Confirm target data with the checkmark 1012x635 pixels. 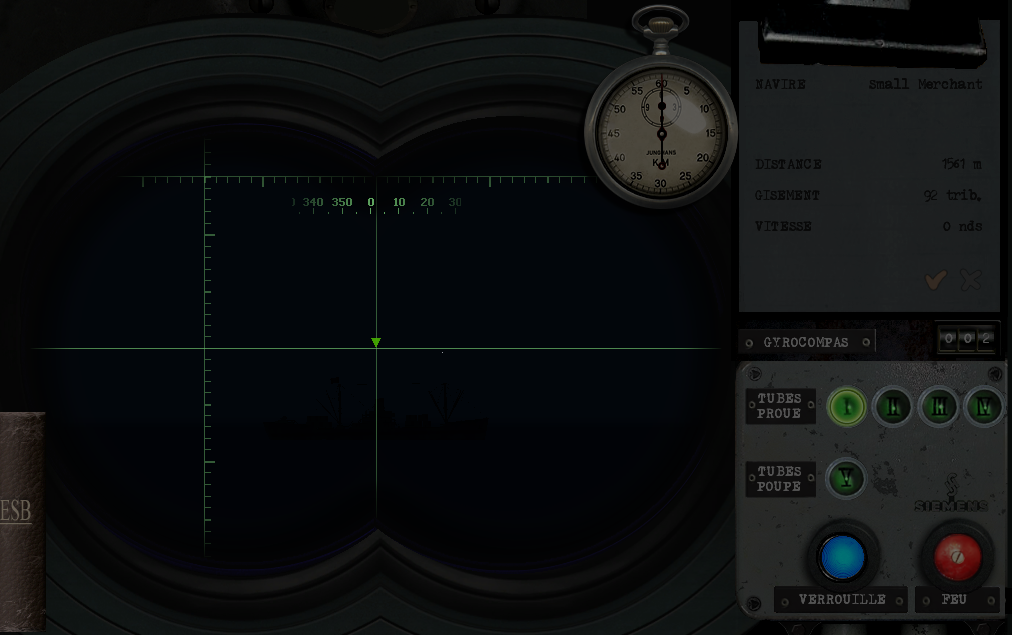(x=935, y=281)
